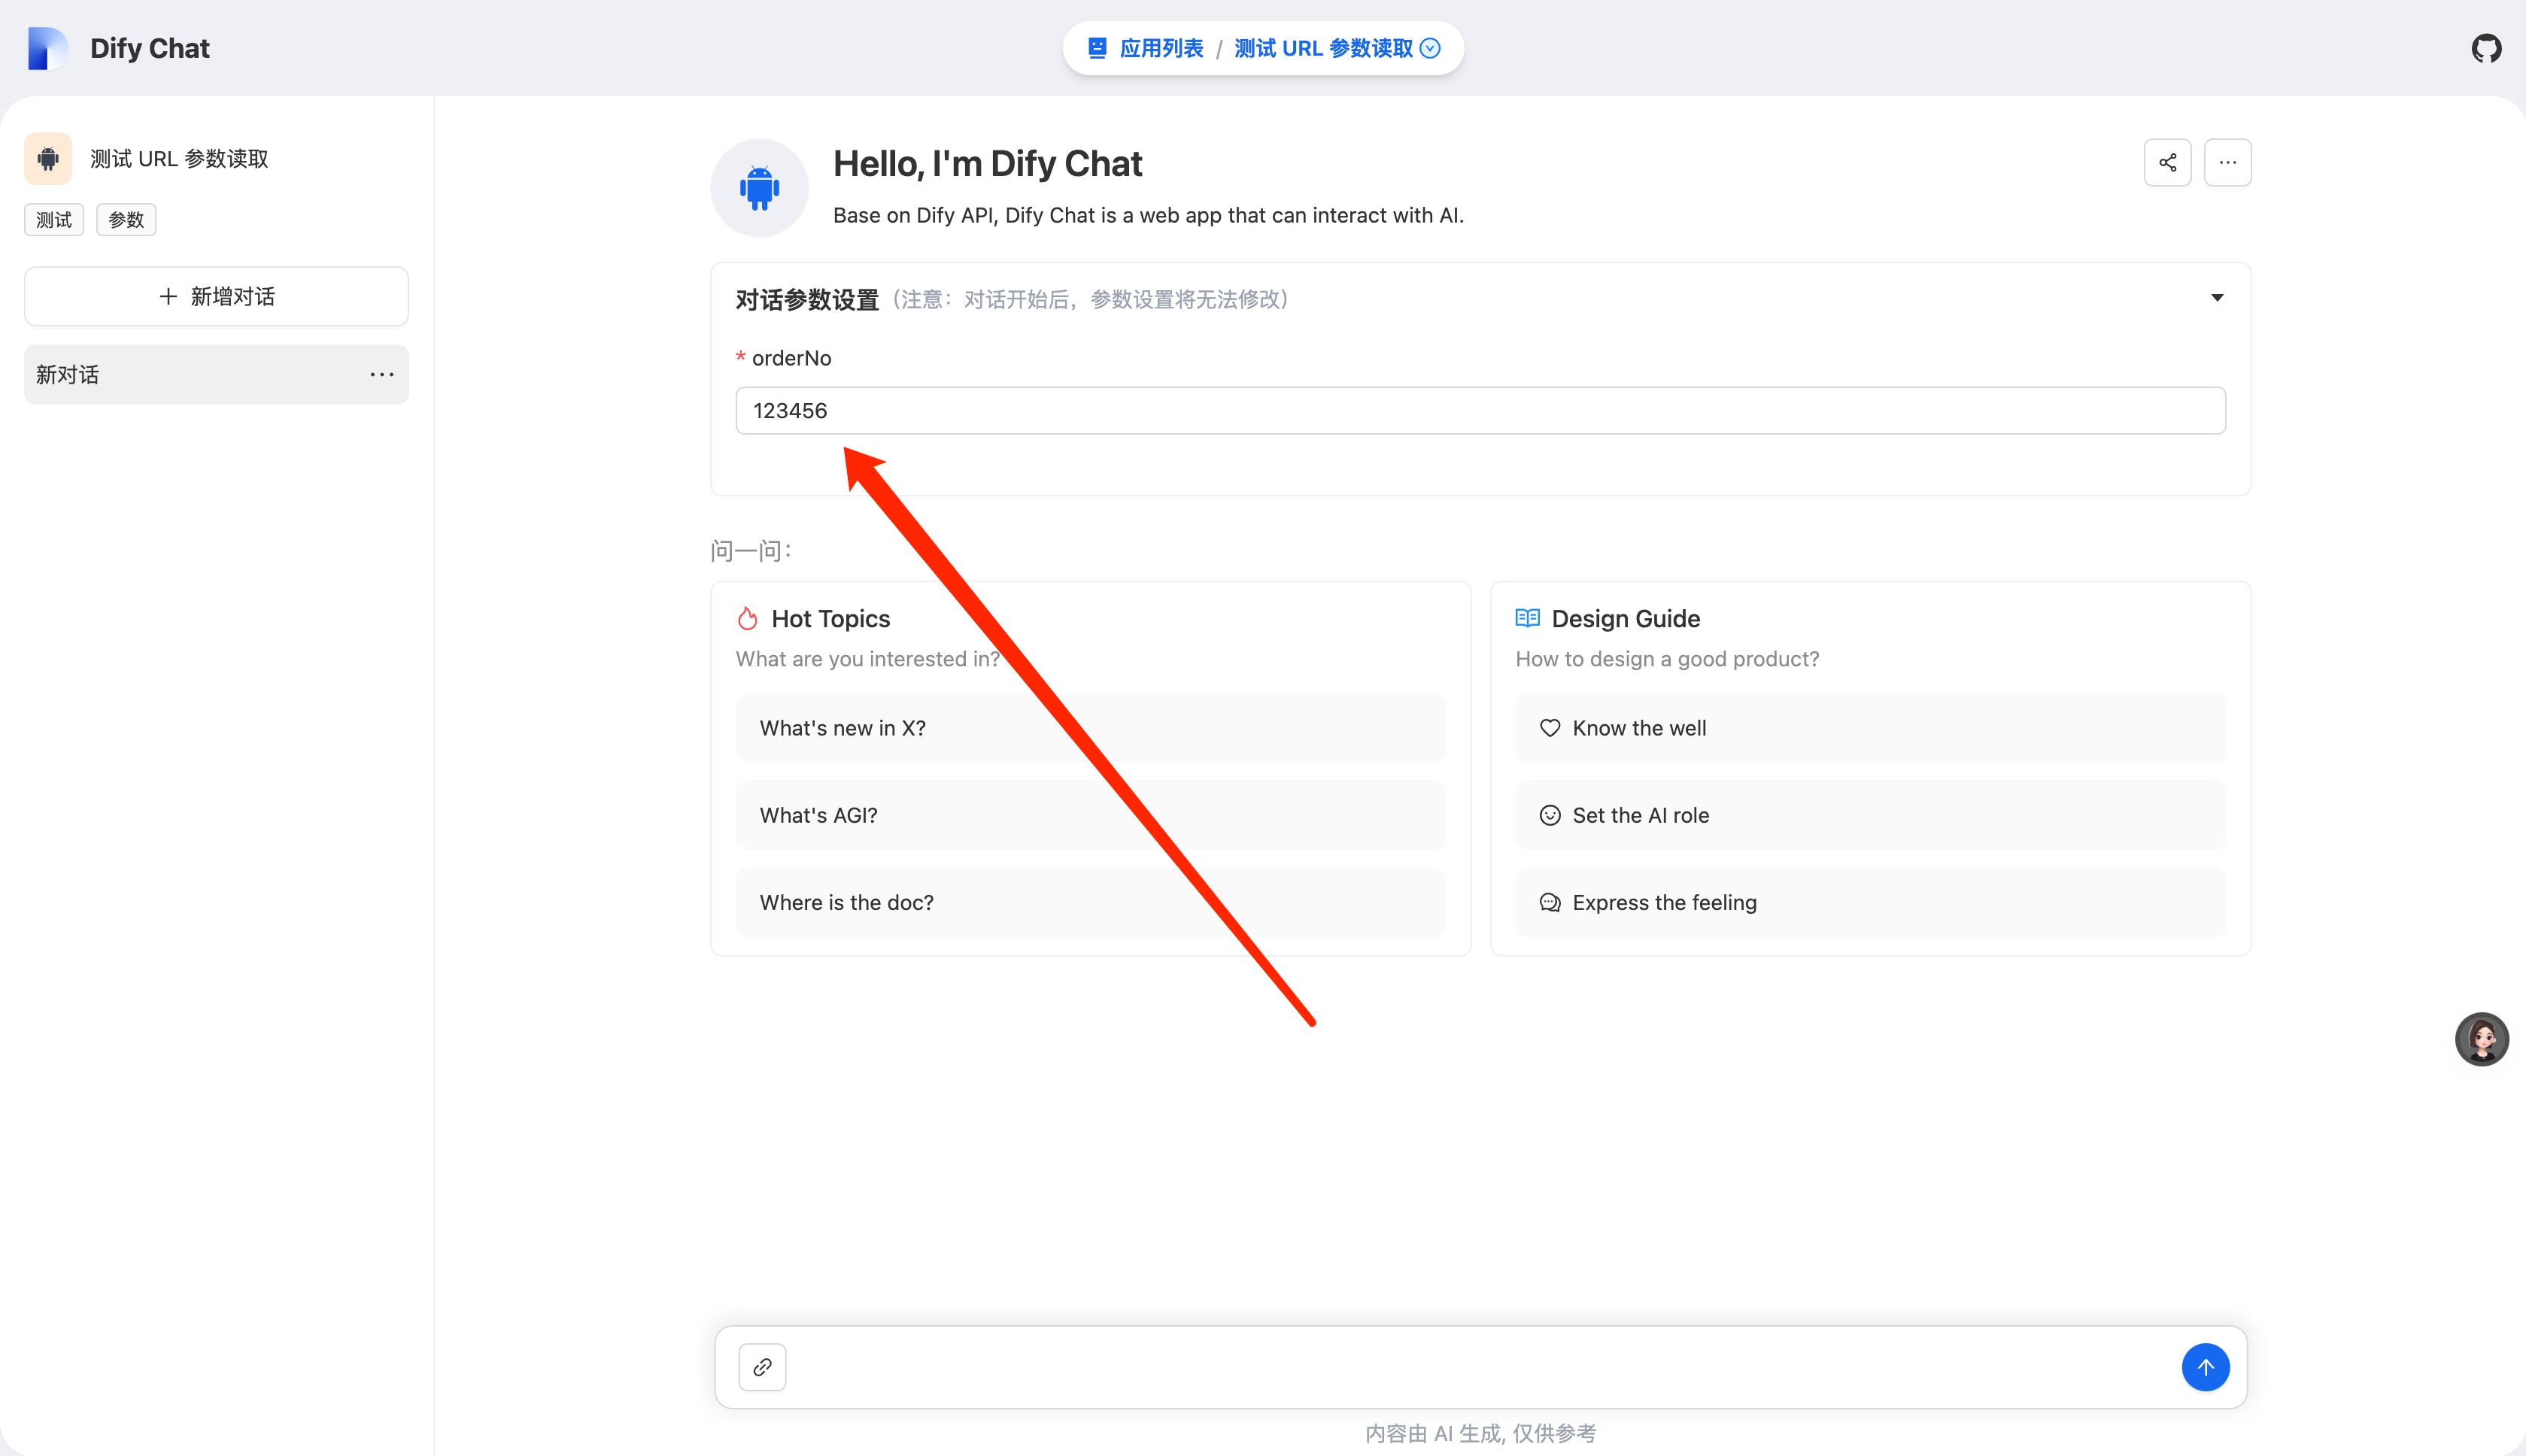Send message with blue arrow button
2526x1456 pixels.
[2205, 1367]
